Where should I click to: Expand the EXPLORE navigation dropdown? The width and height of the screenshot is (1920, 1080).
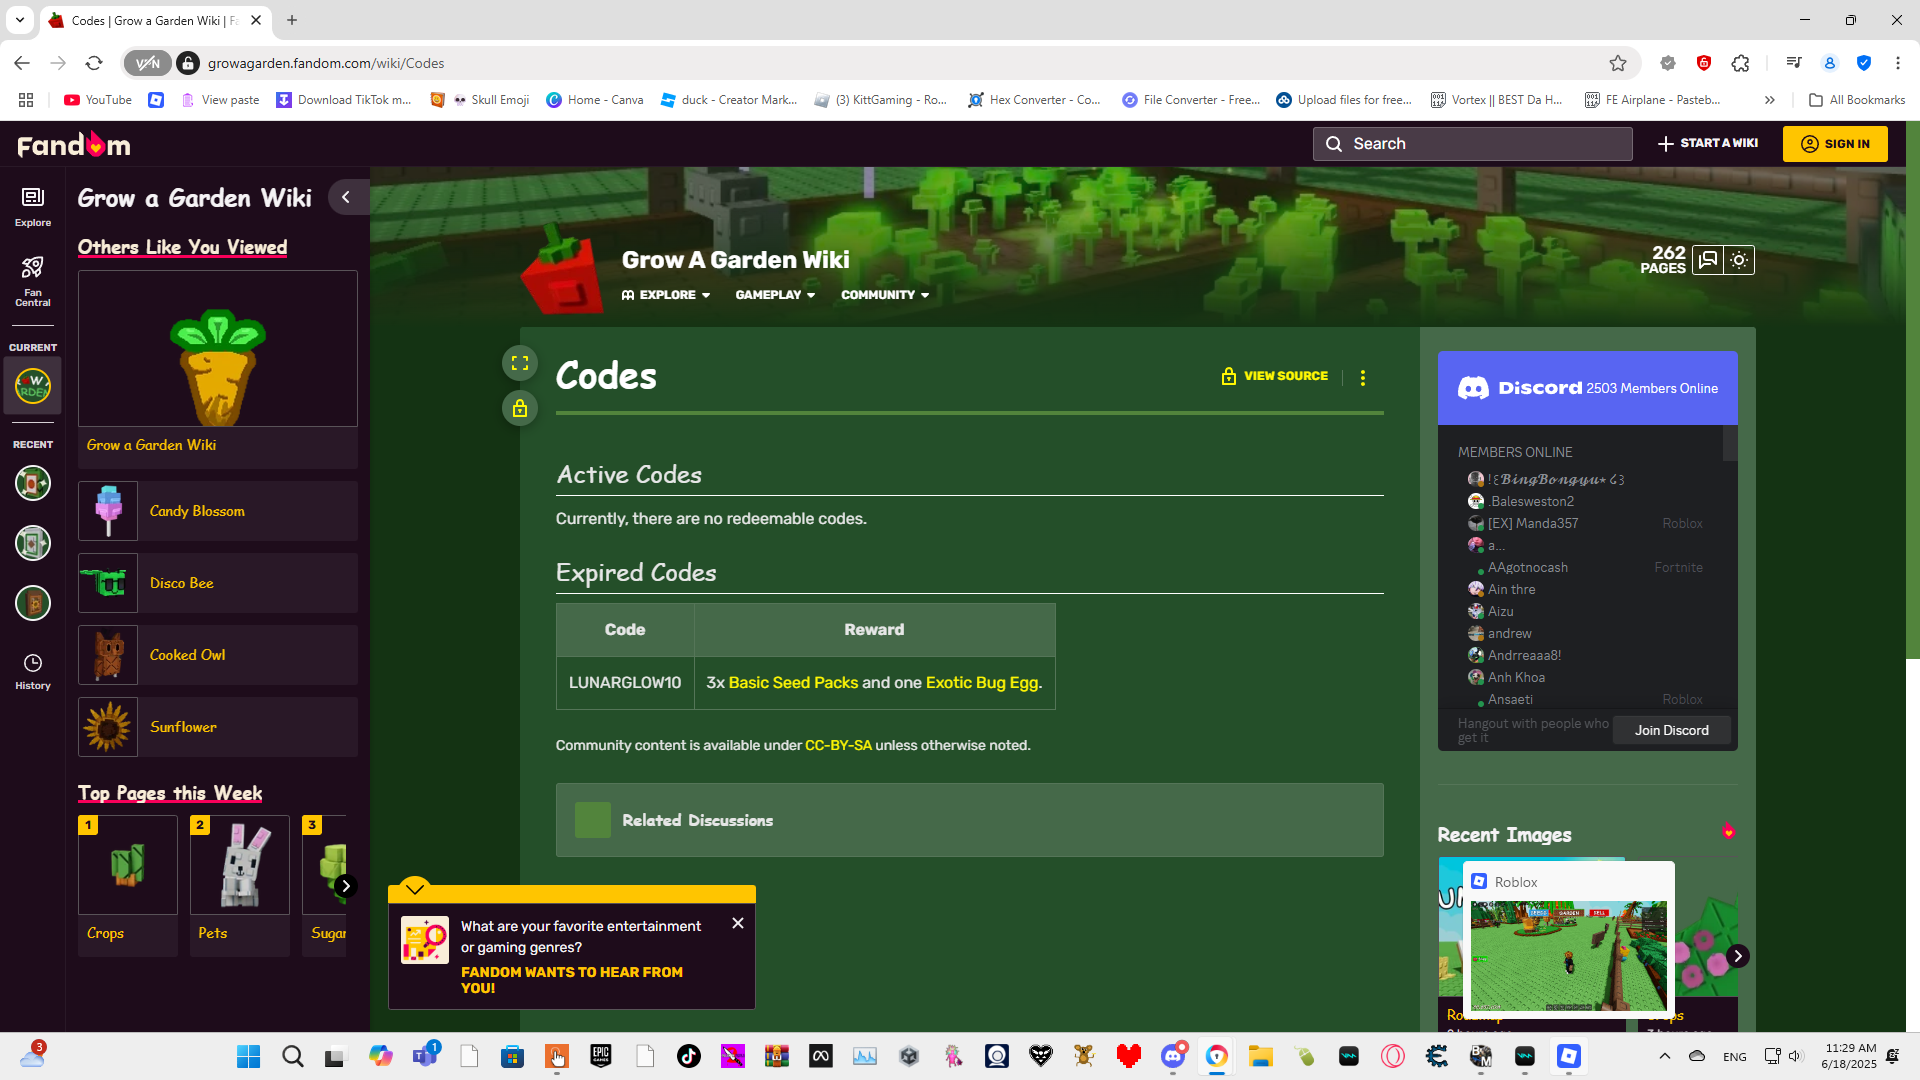666,295
